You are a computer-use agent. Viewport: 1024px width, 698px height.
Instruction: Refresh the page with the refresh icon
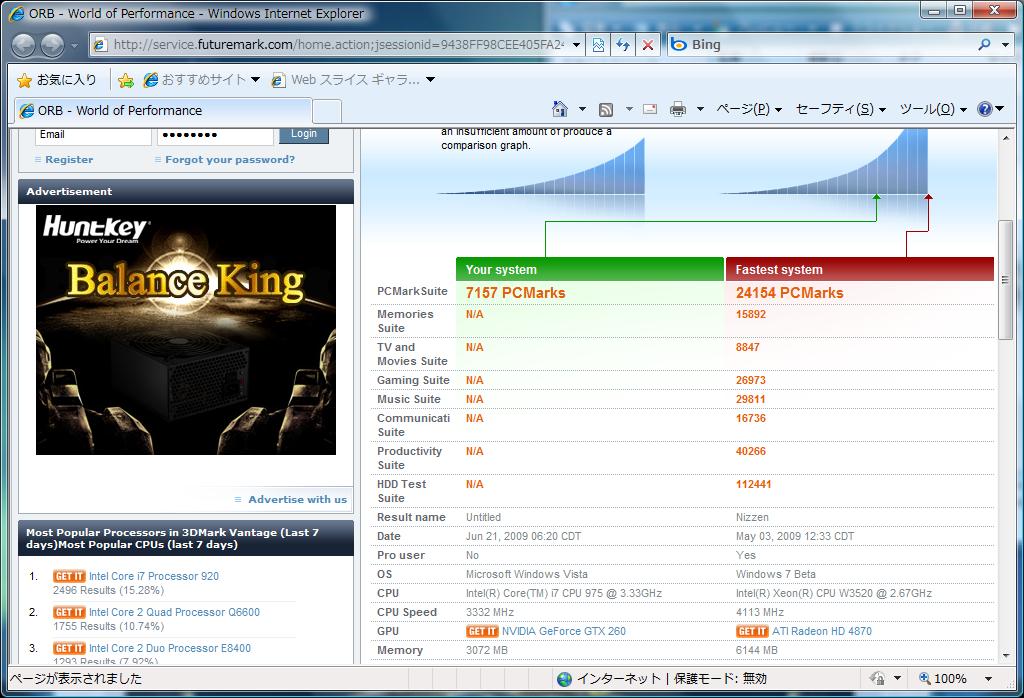(x=623, y=44)
